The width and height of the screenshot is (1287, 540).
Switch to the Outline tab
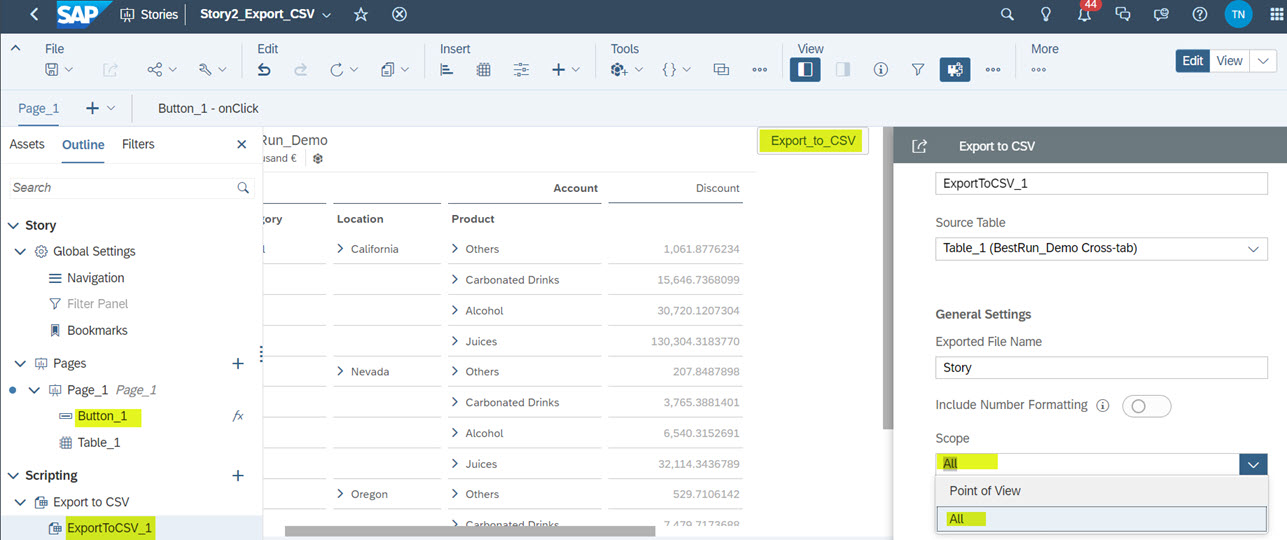83,144
